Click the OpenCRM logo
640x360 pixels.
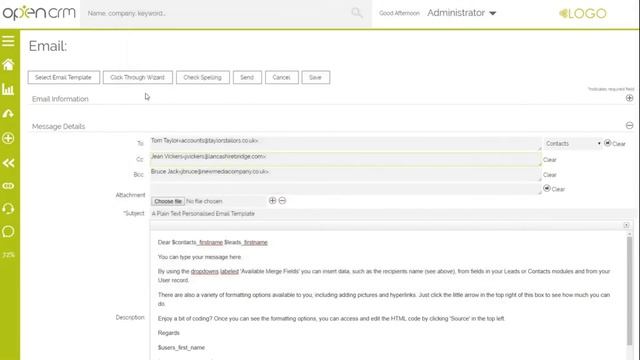(39, 13)
